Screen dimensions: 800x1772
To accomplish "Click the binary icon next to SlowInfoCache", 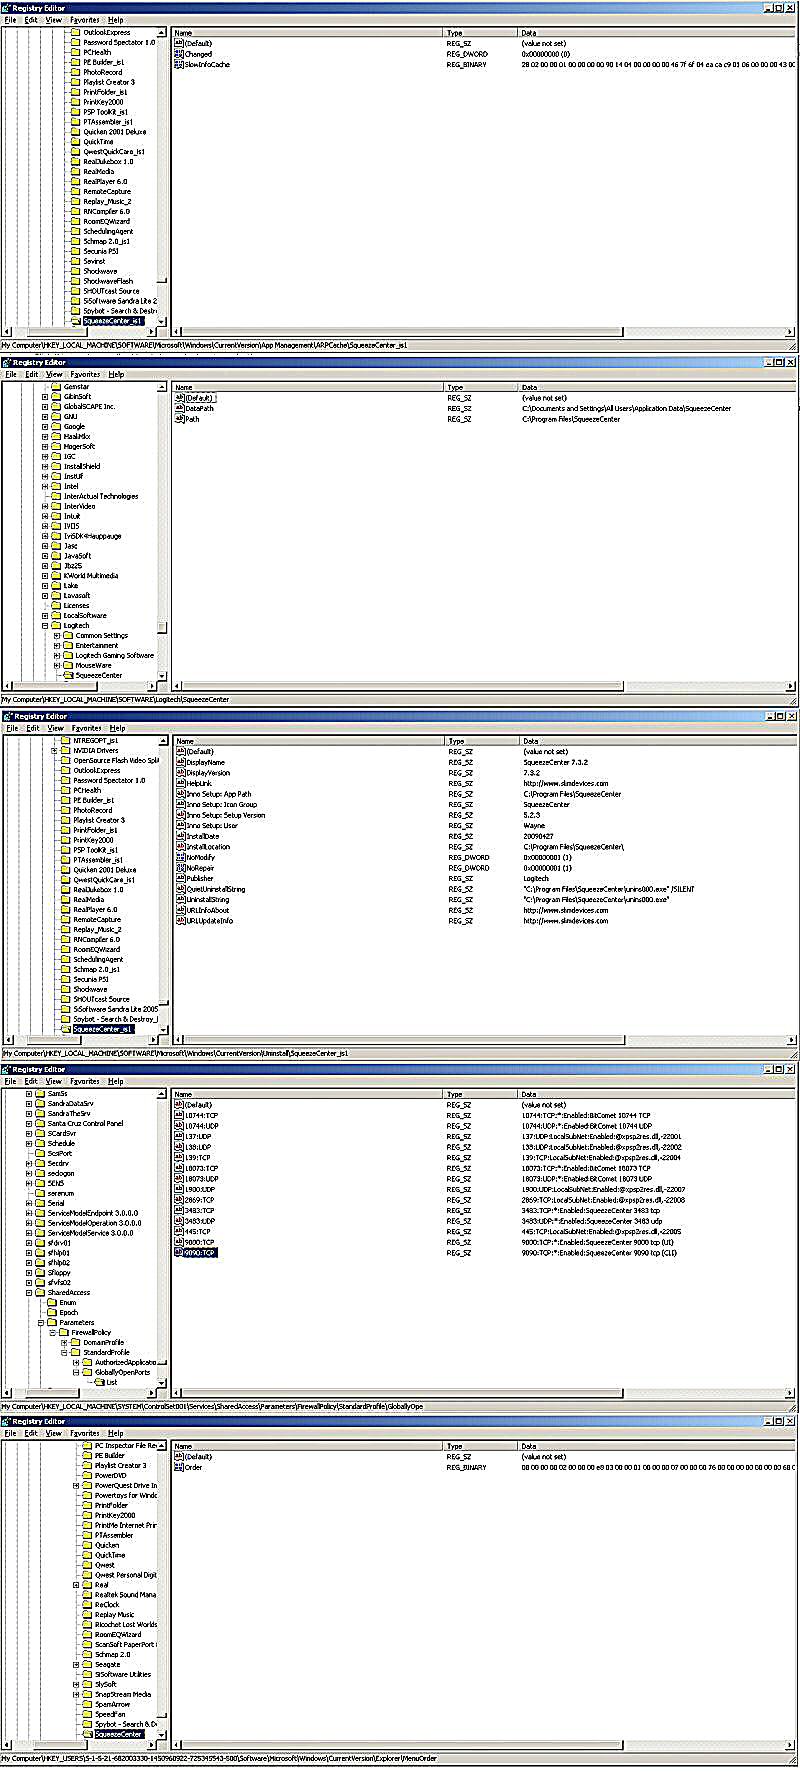I will 179,65.
